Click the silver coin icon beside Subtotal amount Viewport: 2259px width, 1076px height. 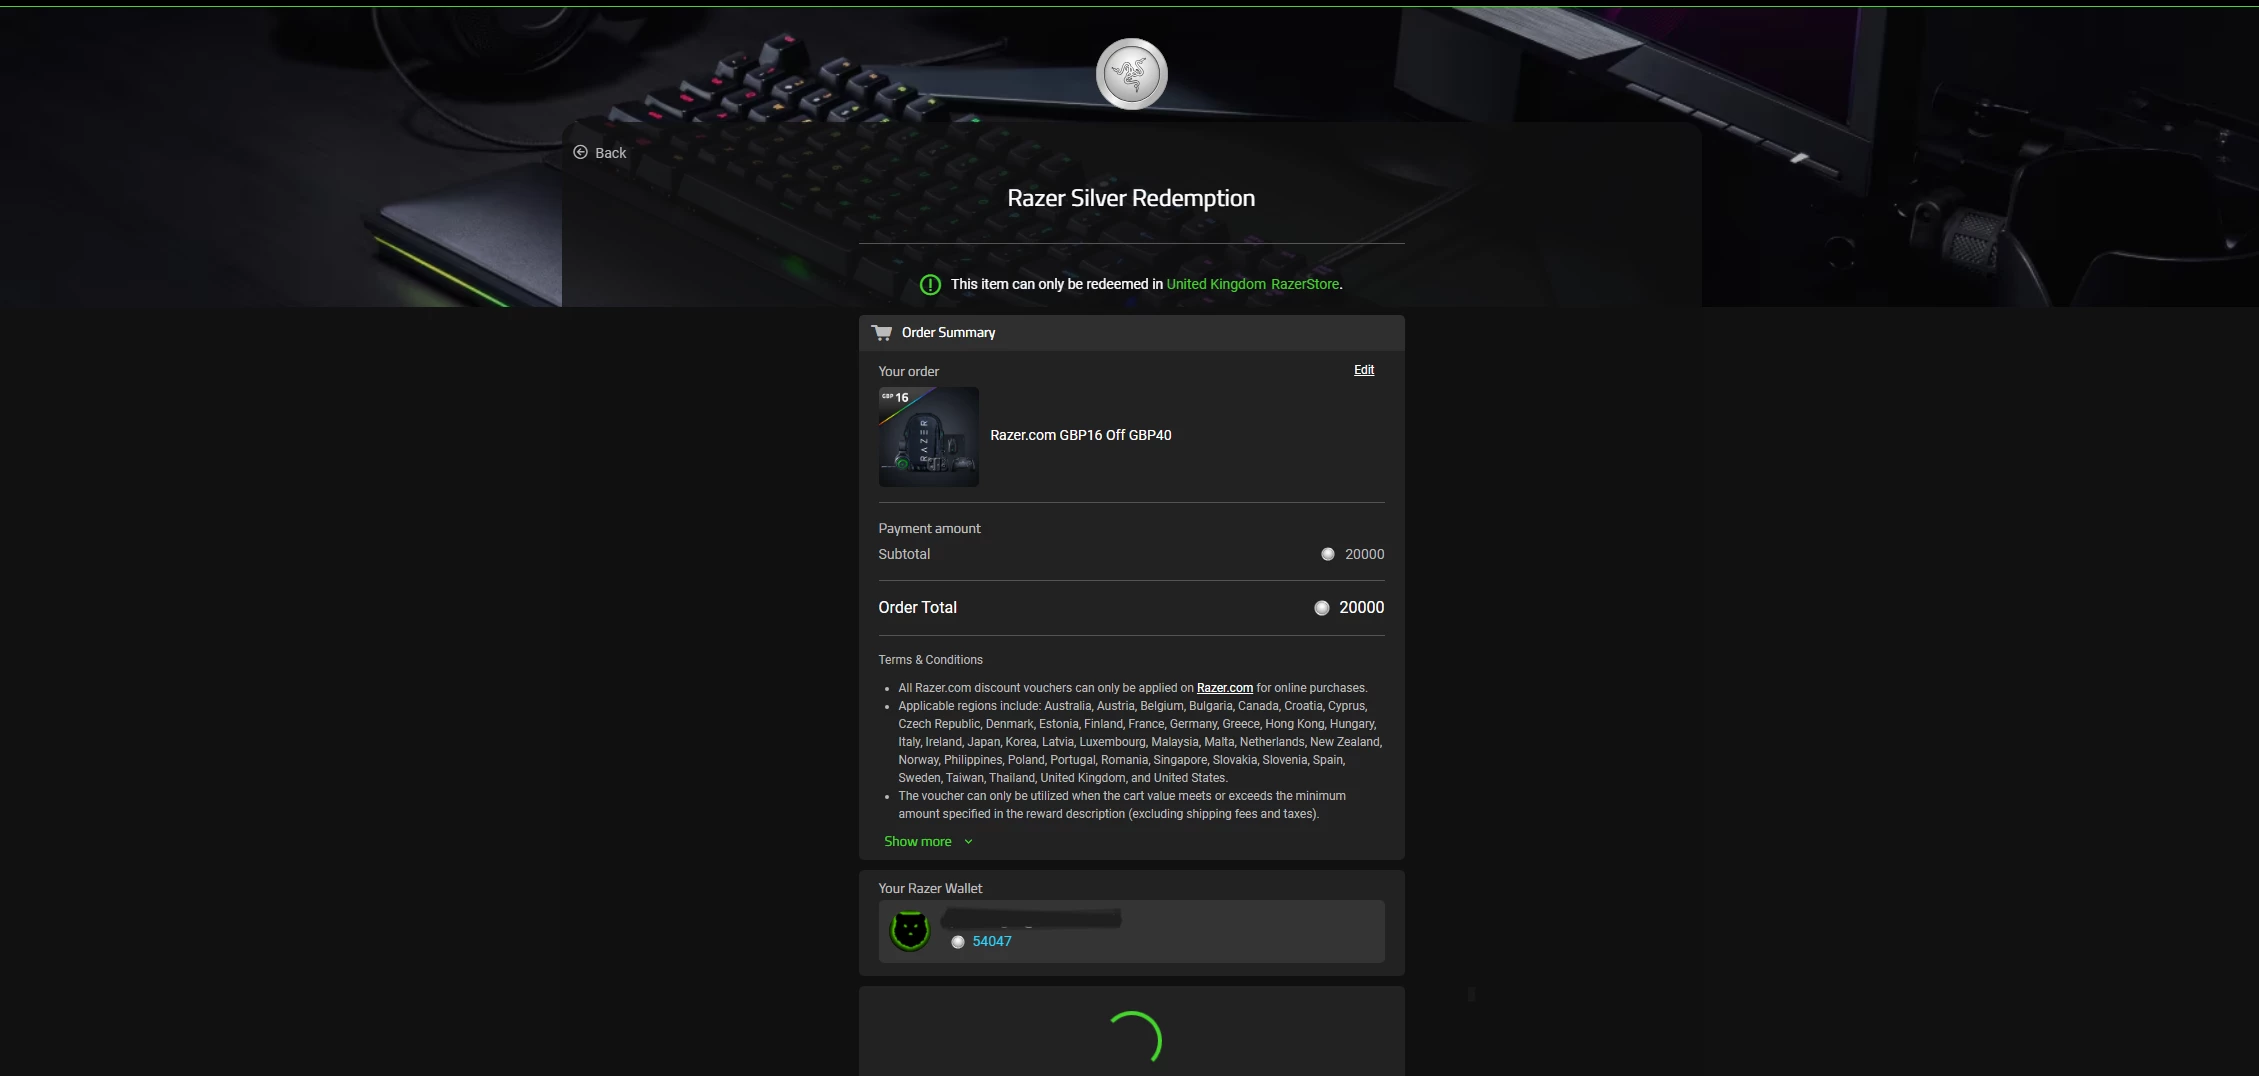tap(1328, 554)
